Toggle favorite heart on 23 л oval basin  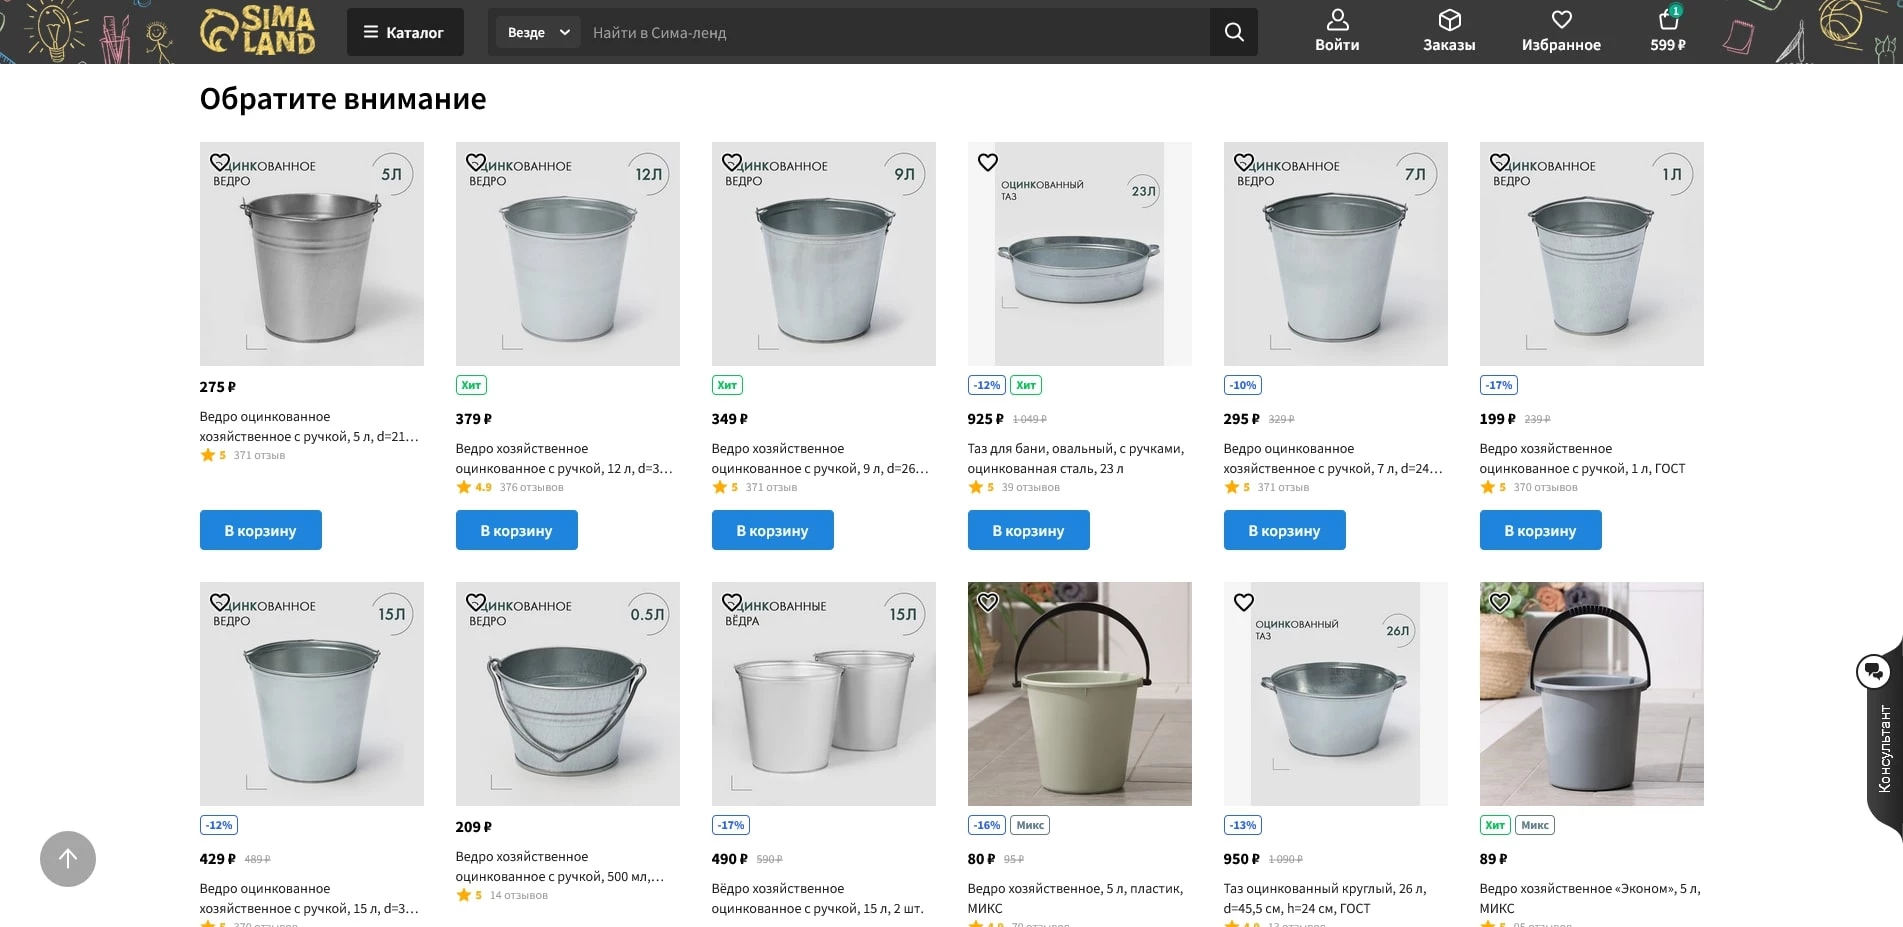click(x=988, y=162)
